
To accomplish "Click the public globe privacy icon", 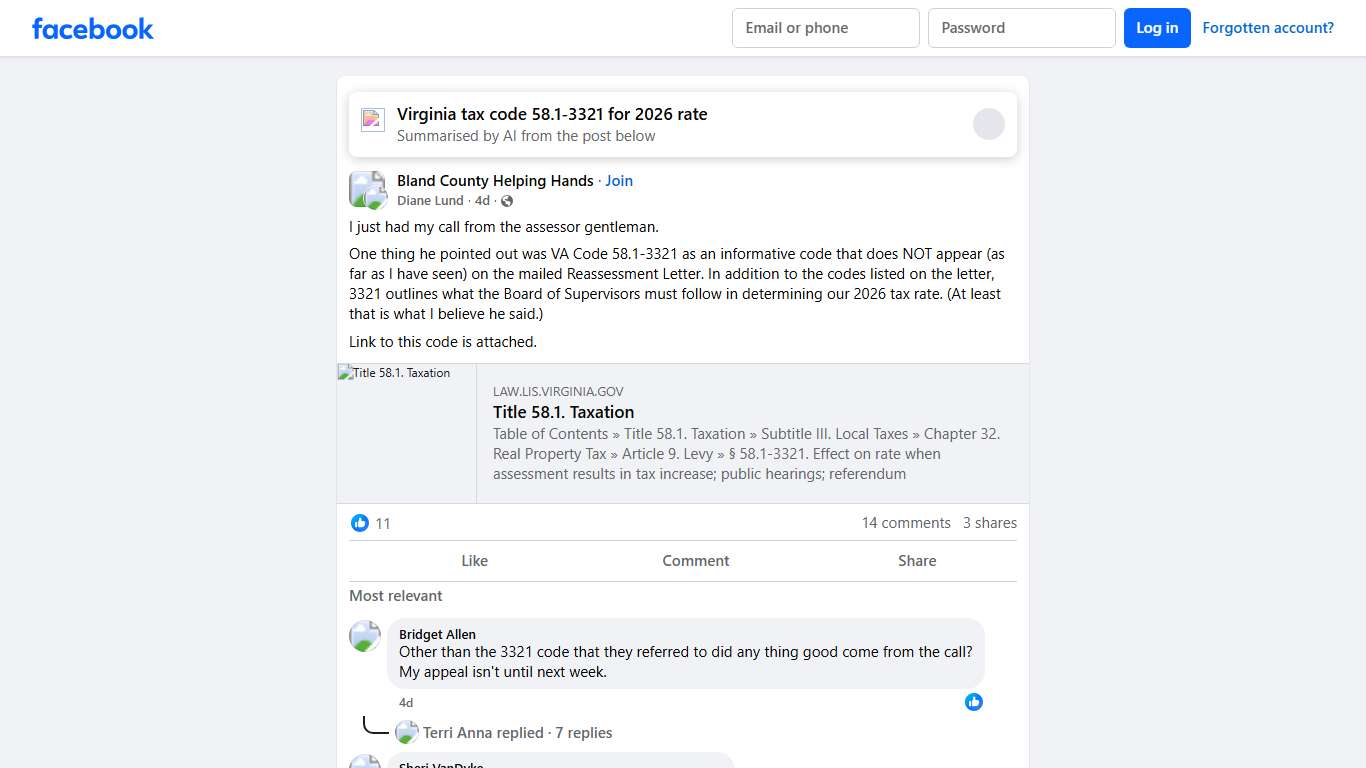I will click(507, 201).
